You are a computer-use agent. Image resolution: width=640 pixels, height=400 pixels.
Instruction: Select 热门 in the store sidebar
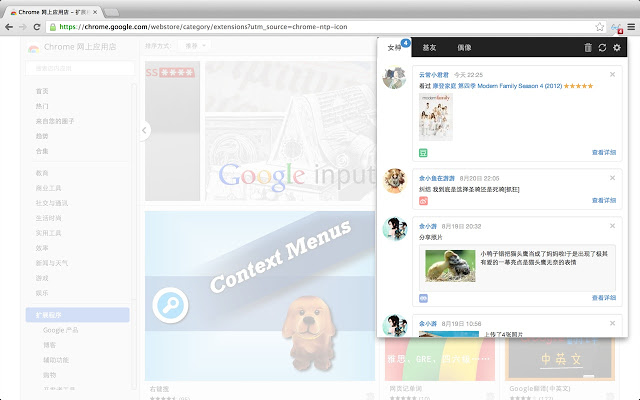pos(42,106)
